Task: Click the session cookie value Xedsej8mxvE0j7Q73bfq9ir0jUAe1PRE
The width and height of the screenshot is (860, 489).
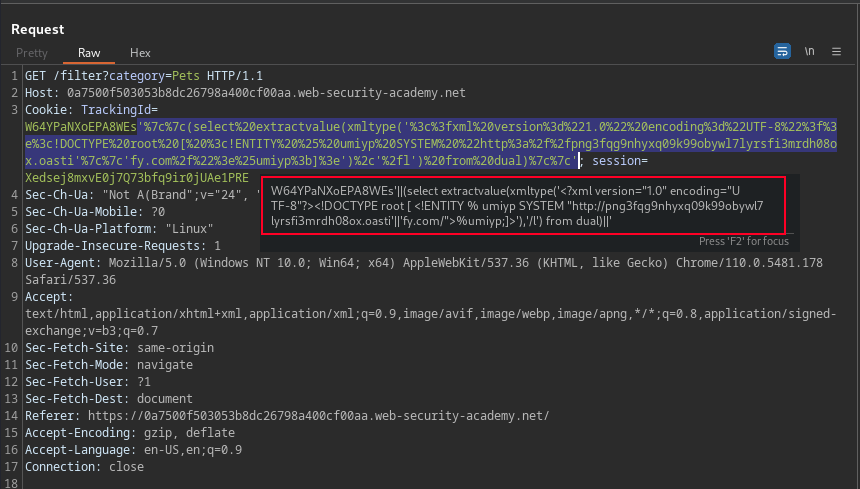Action: click(x=137, y=178)
